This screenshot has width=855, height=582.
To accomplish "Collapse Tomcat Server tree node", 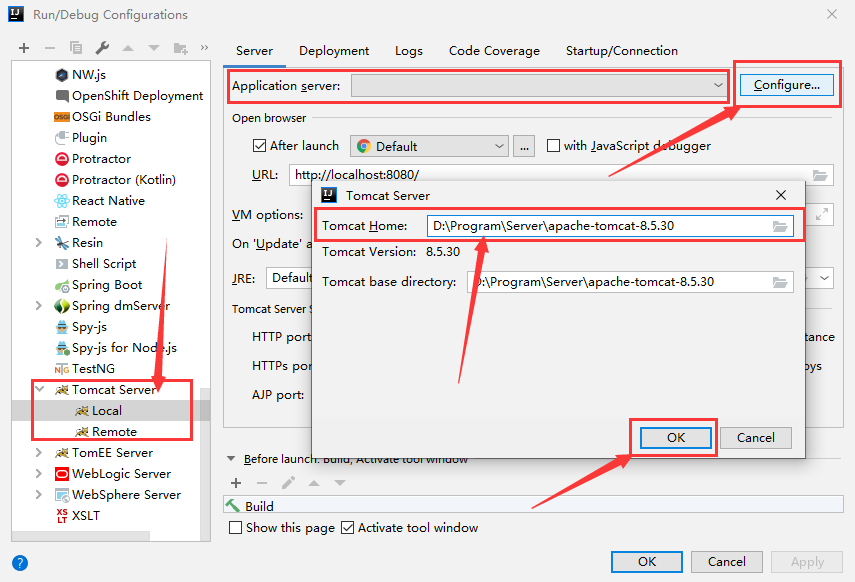I will tap(39, 389).
